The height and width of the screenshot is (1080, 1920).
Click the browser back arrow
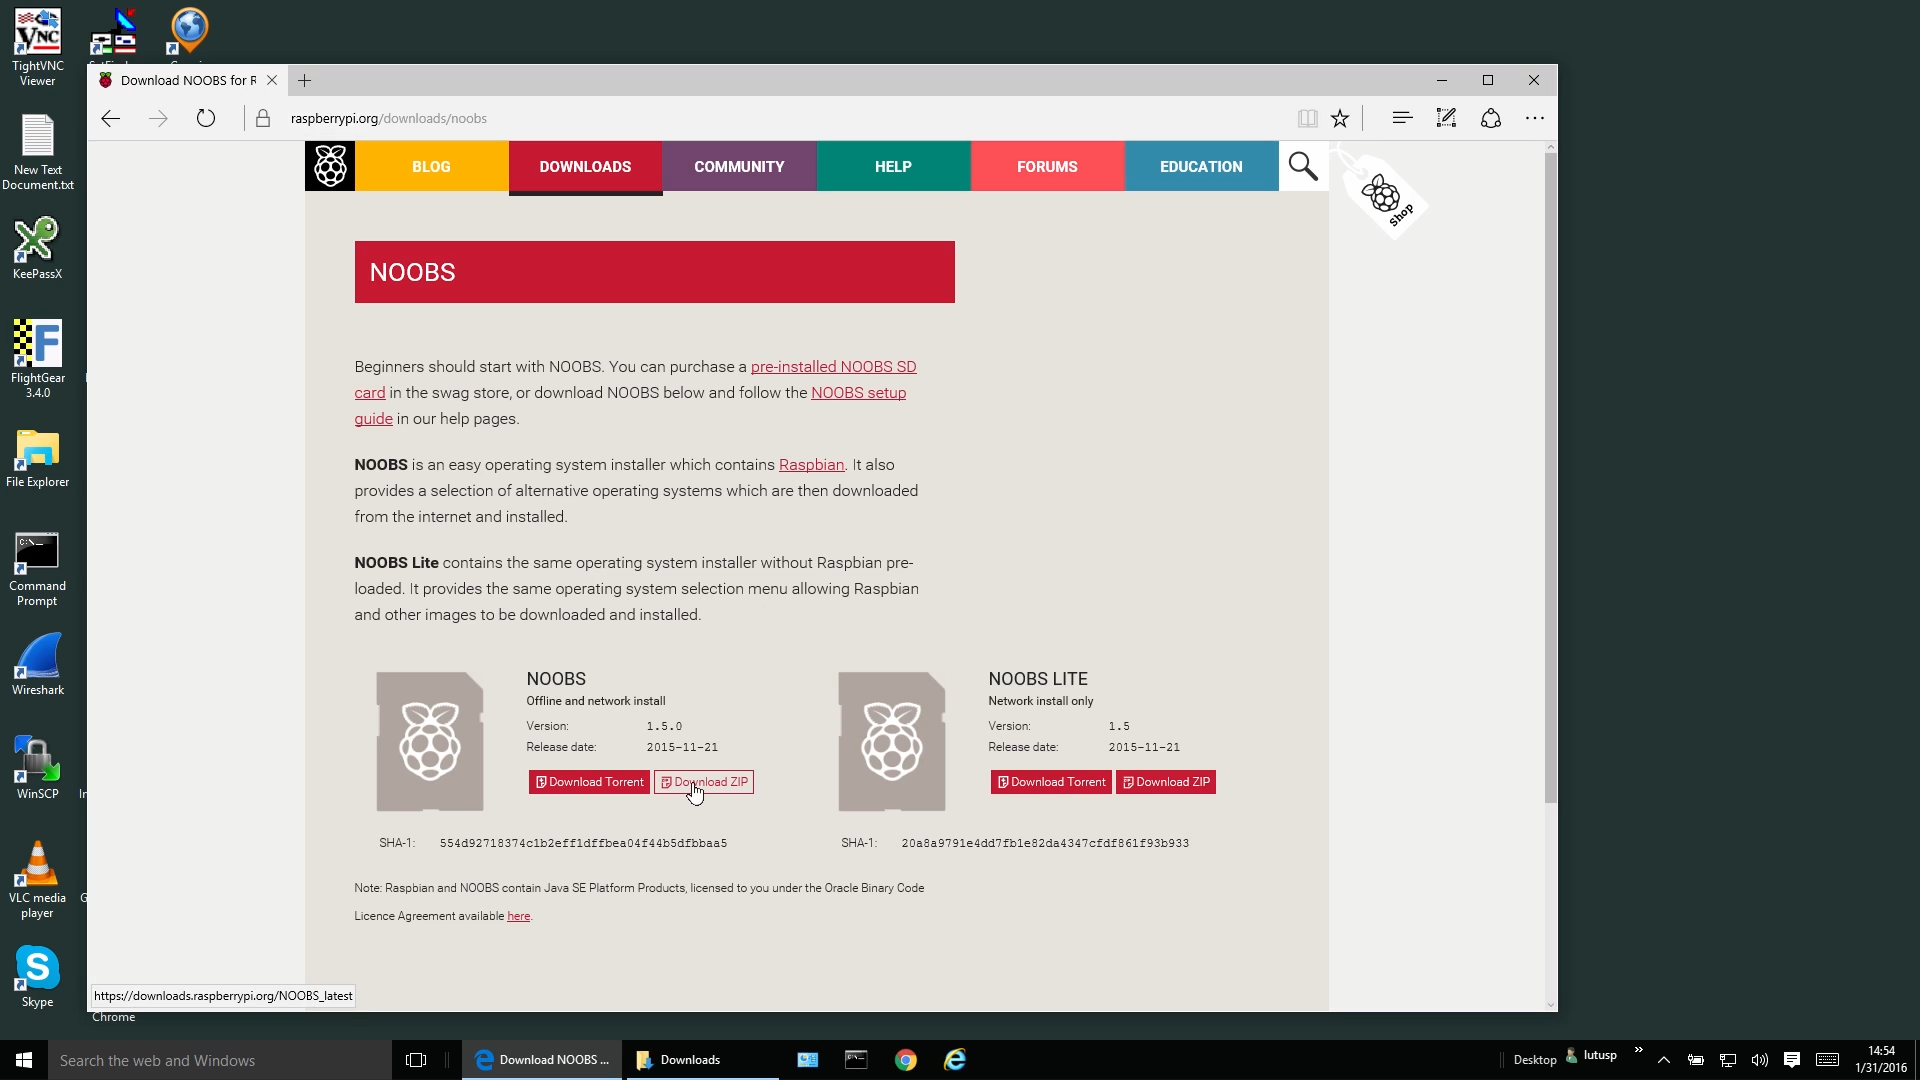click(111, 118)
